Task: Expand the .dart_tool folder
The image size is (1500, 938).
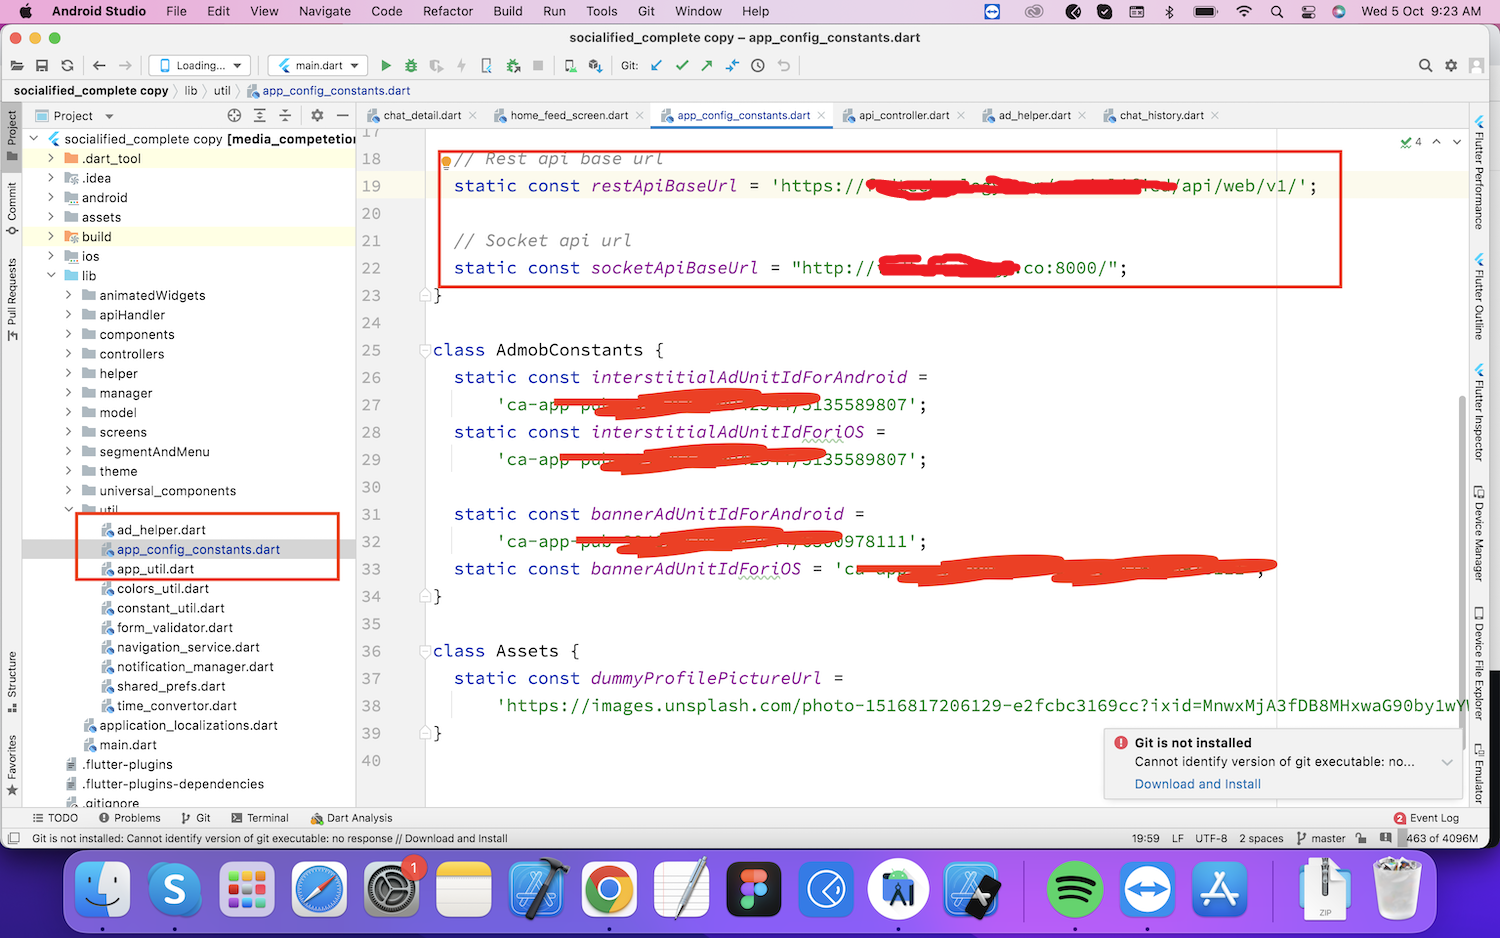Action: click(x=51, y=158)
